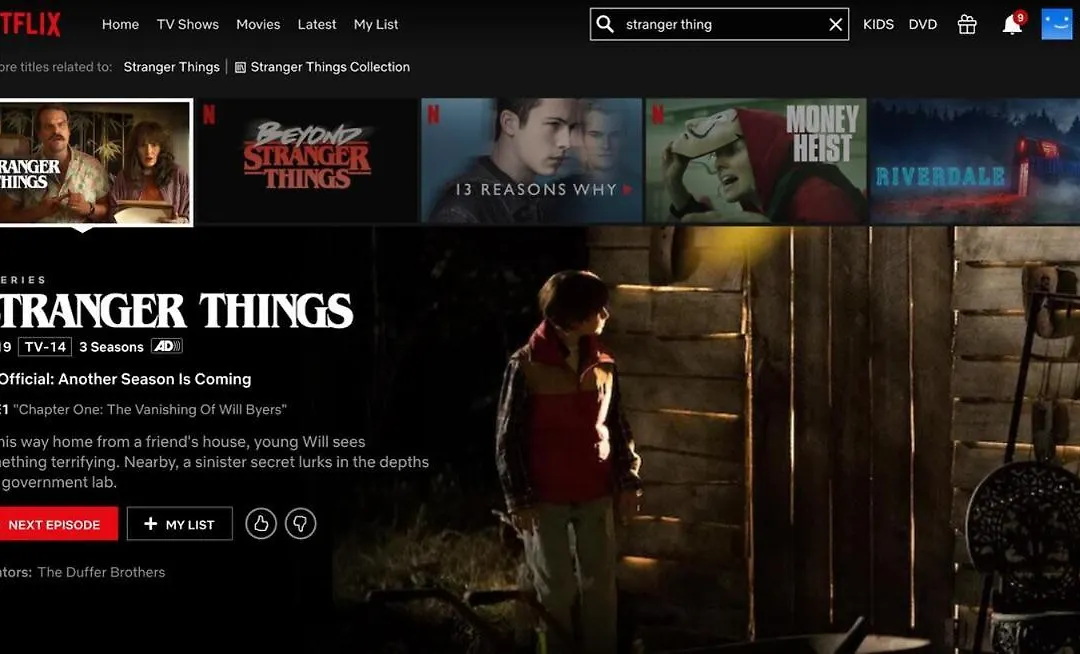
Task: Select the 13 Reasons Why thumbnail
Action: [x=531, y=160]
